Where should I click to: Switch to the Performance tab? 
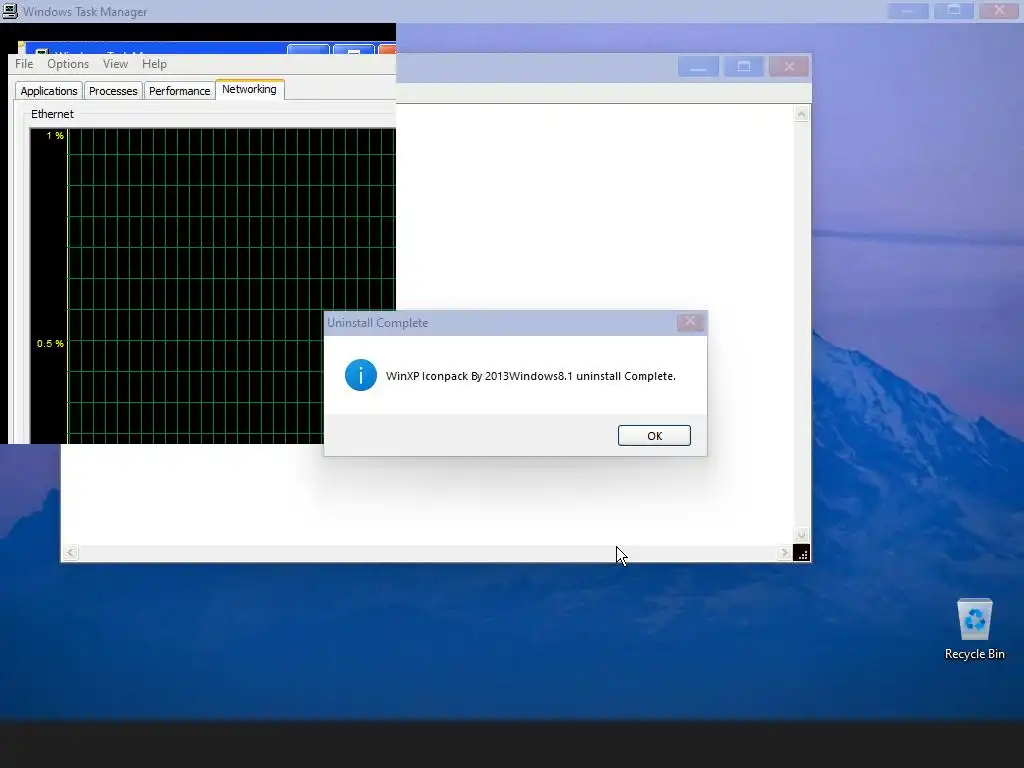(180, 91)
